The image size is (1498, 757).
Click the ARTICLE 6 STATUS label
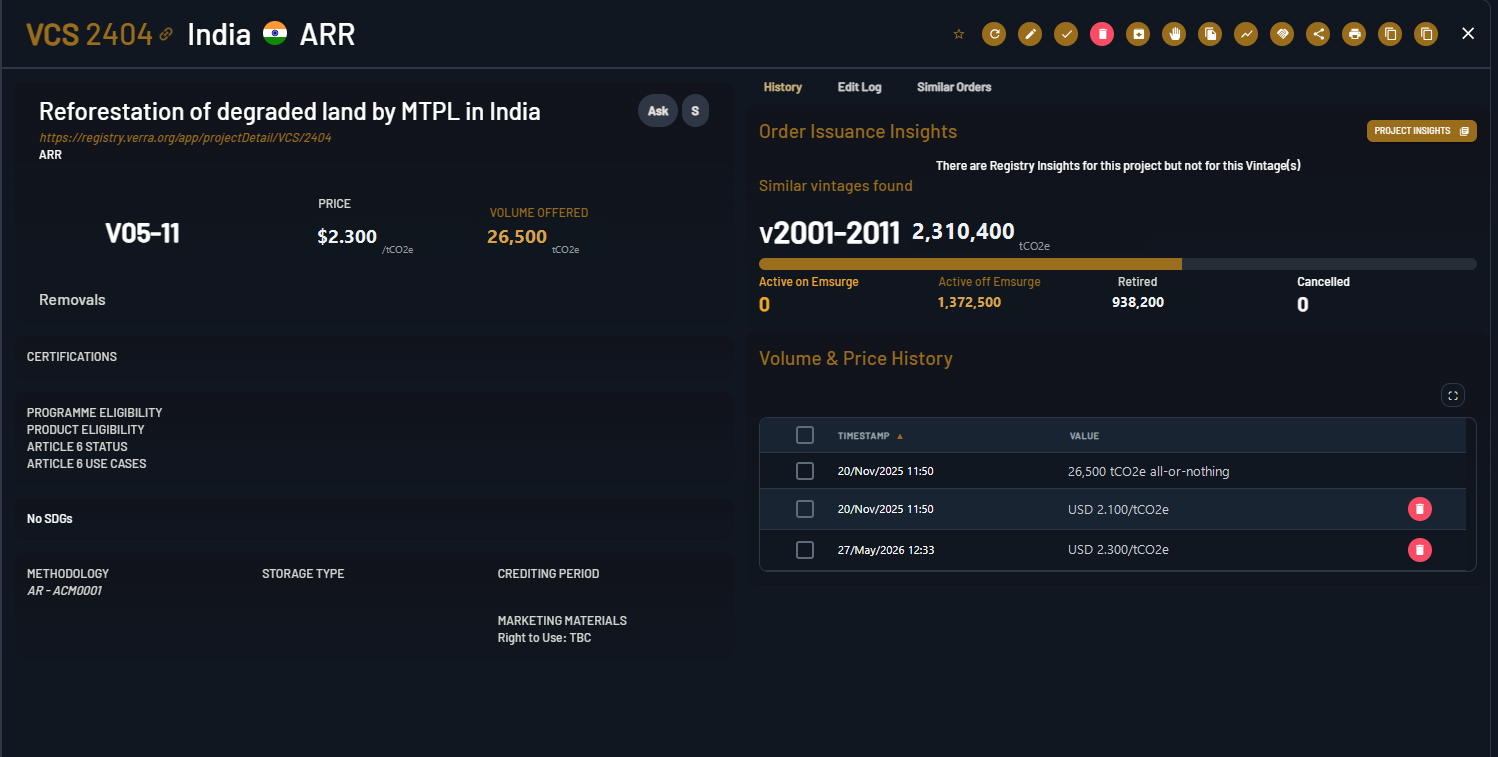pyautogui.click(x=77, y=447)
